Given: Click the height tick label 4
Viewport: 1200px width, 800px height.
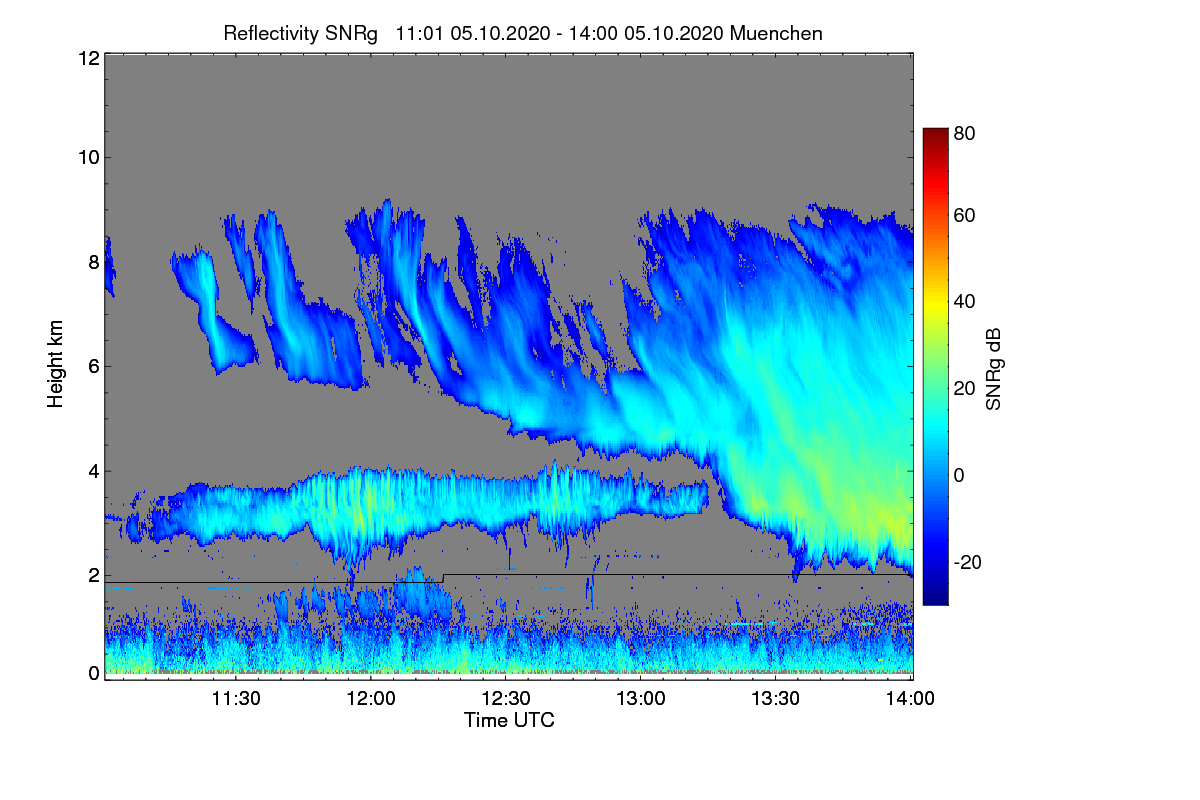Looking at the screenshot, I should pos(94,470).
